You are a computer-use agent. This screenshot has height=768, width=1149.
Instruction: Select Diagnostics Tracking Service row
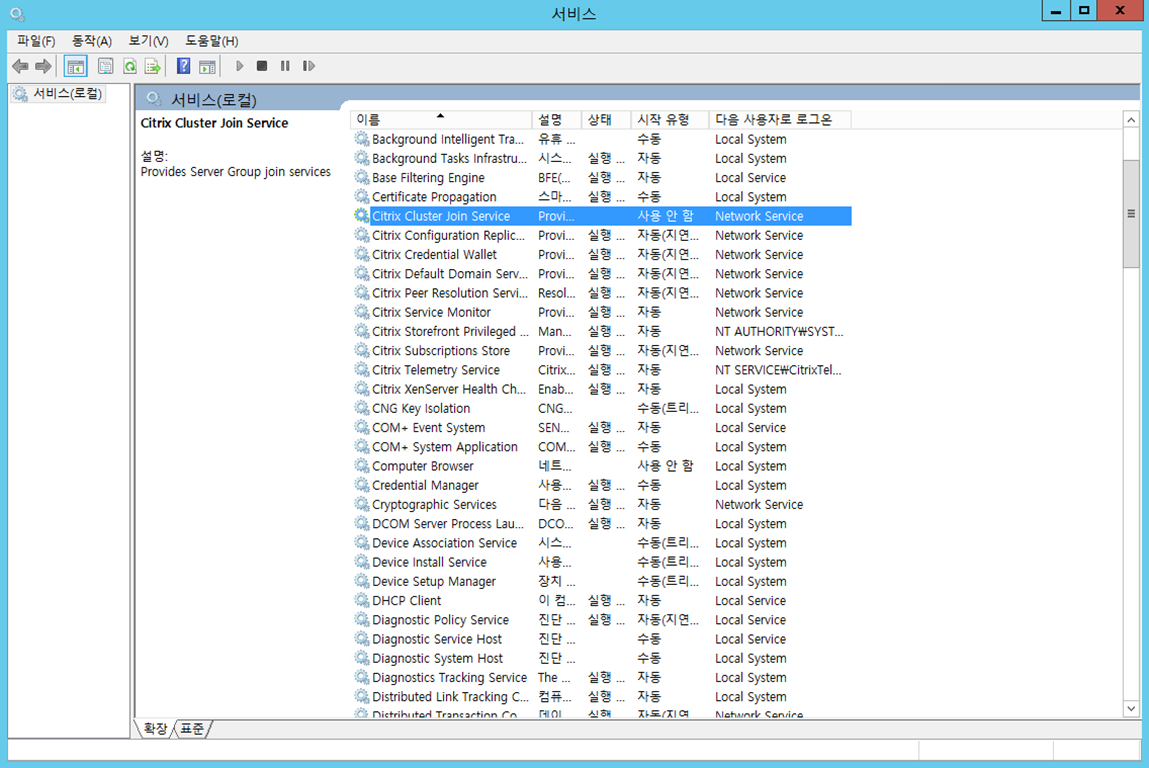(601, 677)
